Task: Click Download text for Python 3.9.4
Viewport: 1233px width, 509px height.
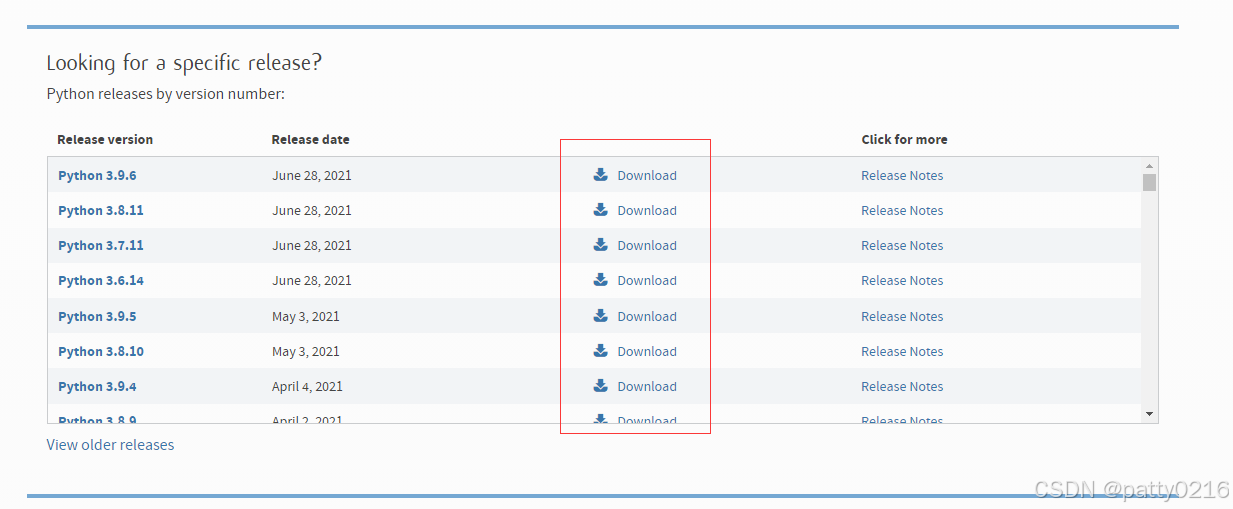Action: (x=647, y=386)
